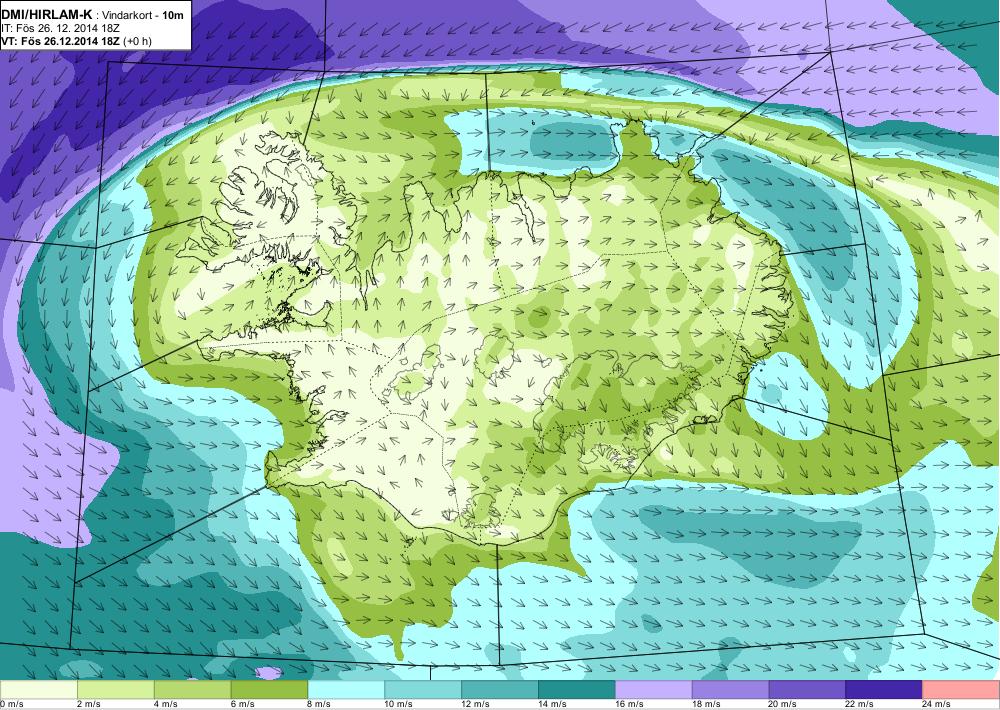This screenshot has height=710, width=1000.
Task: Select the 'Vindarkort - 10m' heading text
Action: [144, 15]
